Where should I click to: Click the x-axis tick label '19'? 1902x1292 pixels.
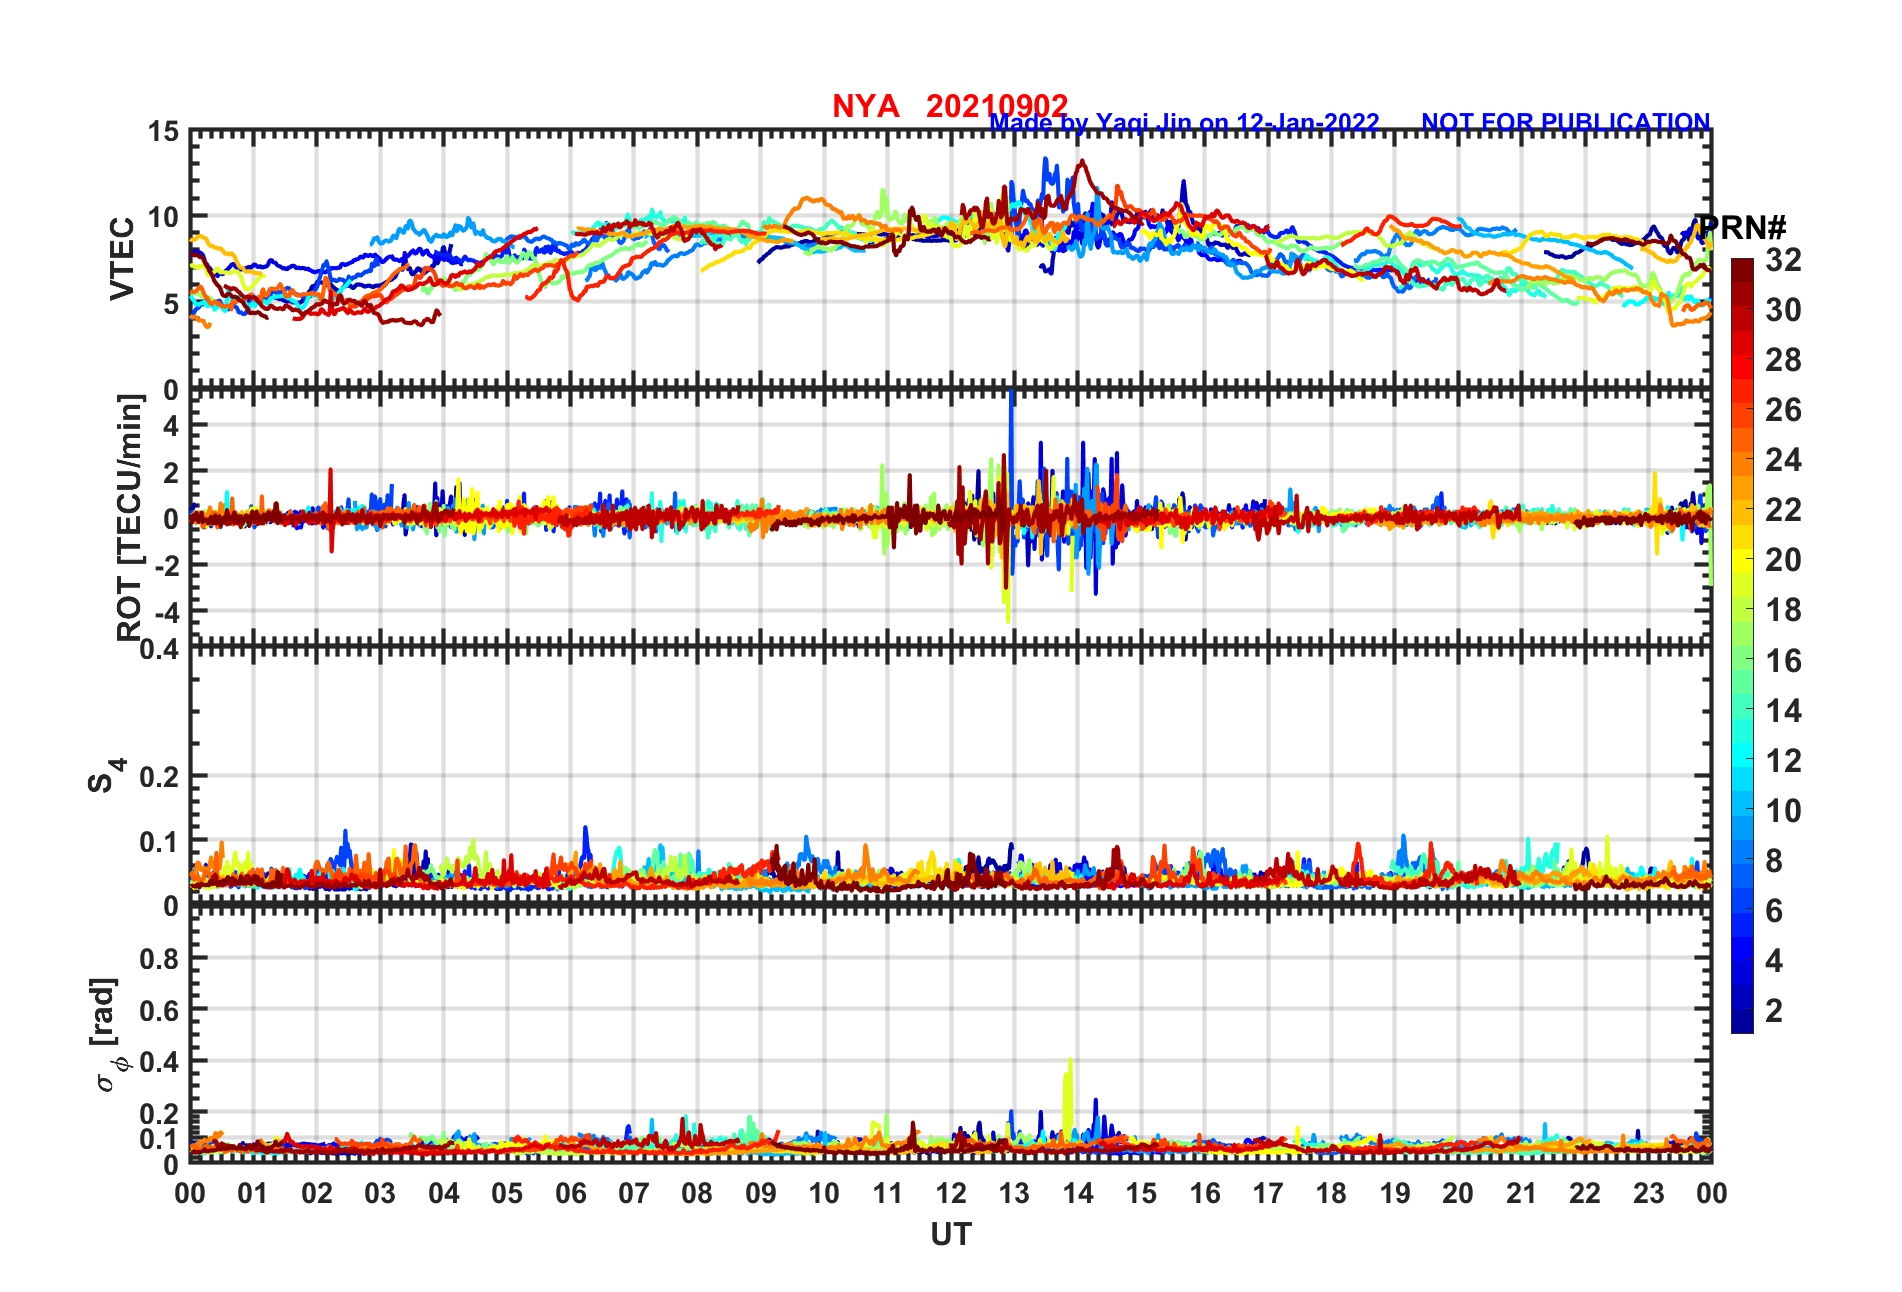point(1395,1193)
